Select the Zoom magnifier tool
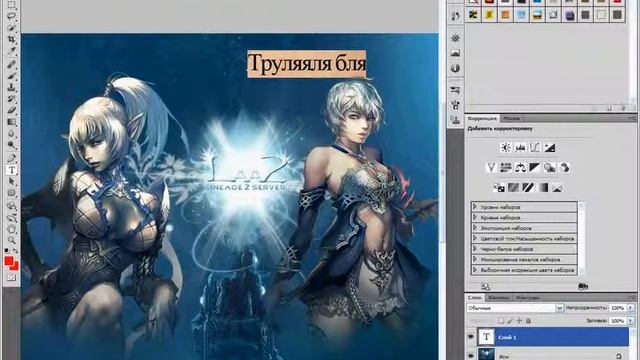The height and width of the screenshot is (360, 640). pyautogui.click(x=11, y=240)
